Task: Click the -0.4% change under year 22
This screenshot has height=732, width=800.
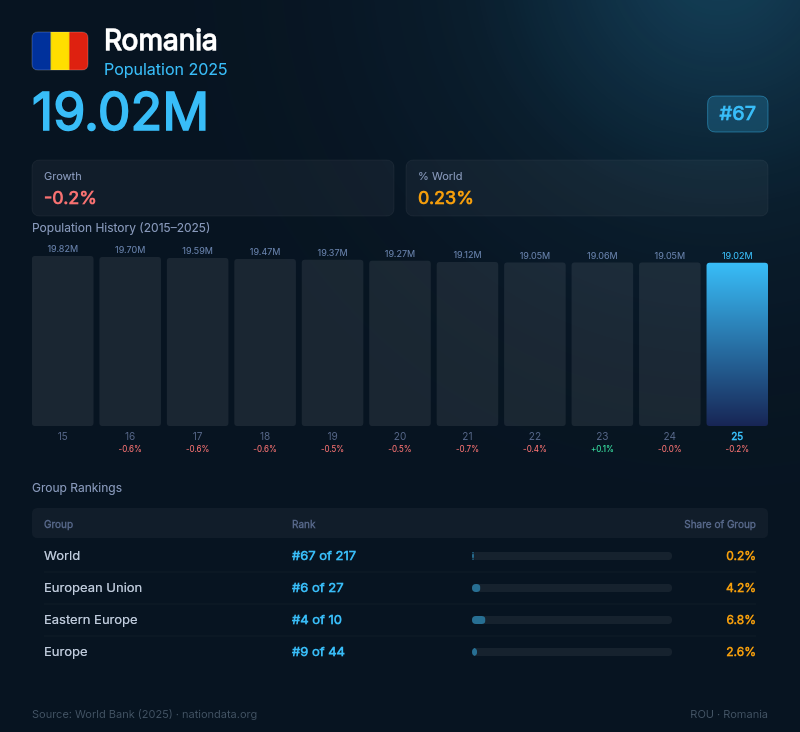Action: [535, 449]
